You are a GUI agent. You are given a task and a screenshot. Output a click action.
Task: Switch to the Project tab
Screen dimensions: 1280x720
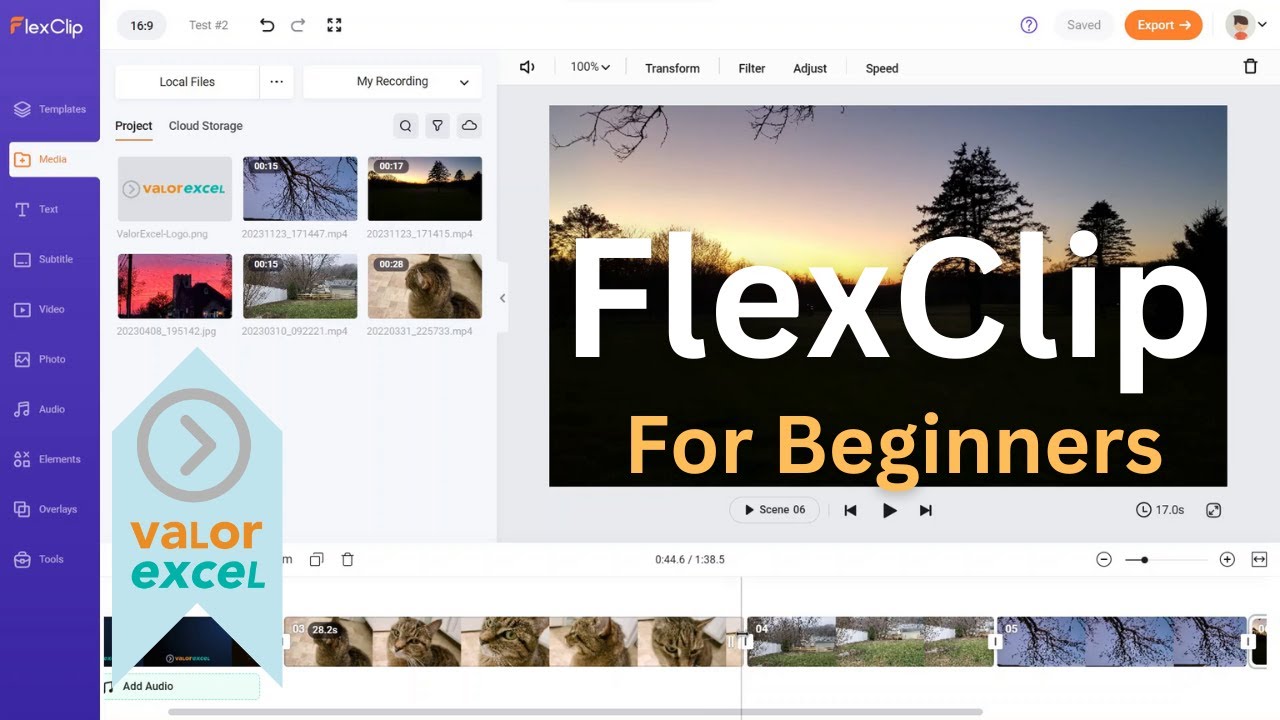[134, 126]
